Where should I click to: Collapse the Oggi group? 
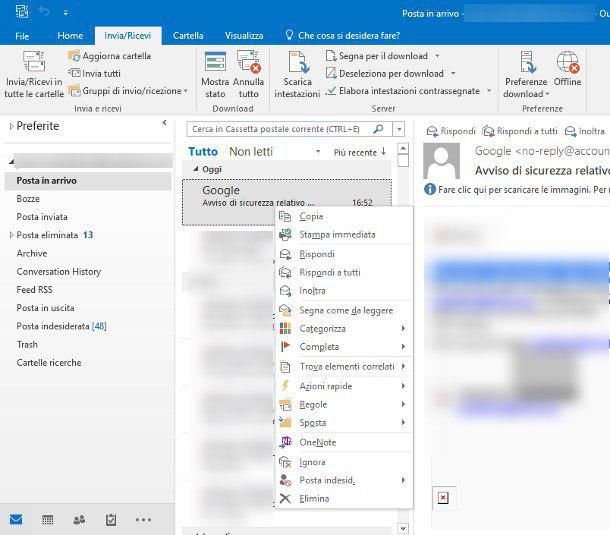pos(196,169)
